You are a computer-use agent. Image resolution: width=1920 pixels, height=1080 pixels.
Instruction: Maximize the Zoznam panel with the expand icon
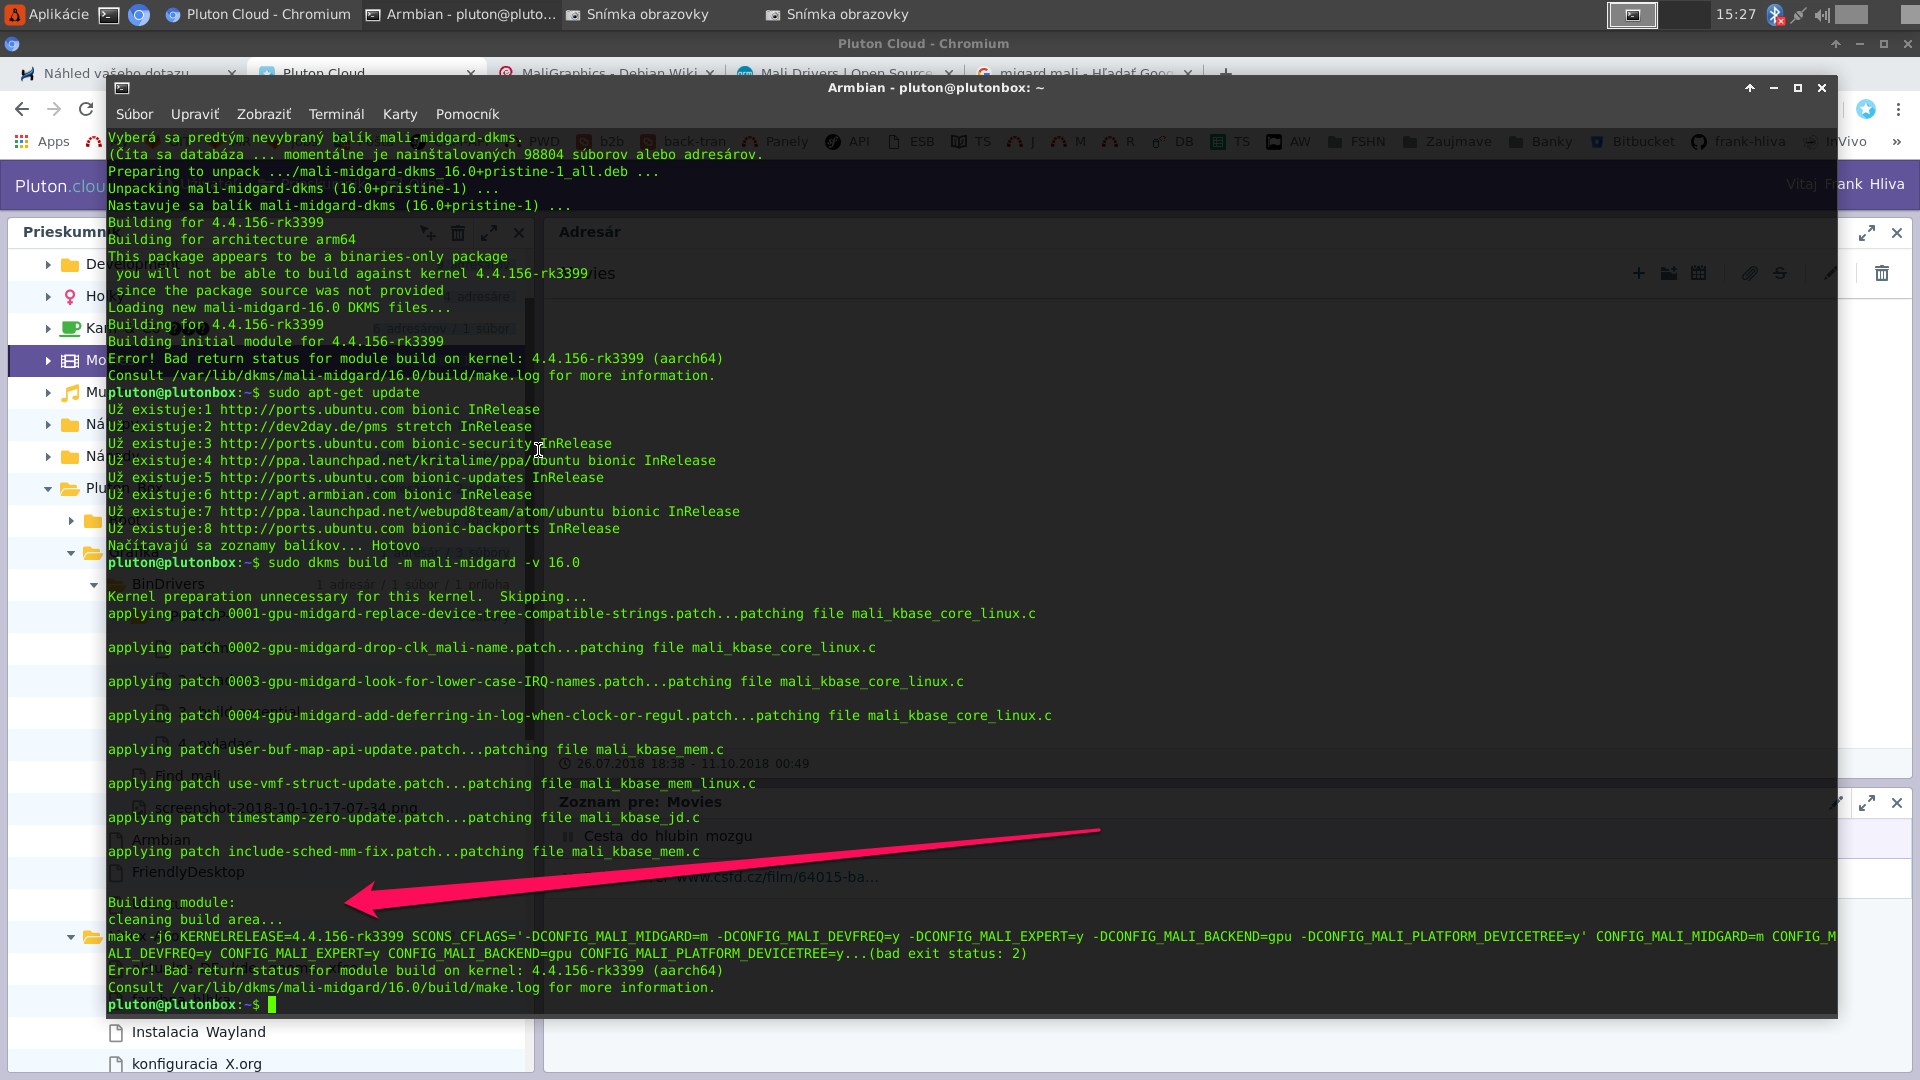[1867, 803]
